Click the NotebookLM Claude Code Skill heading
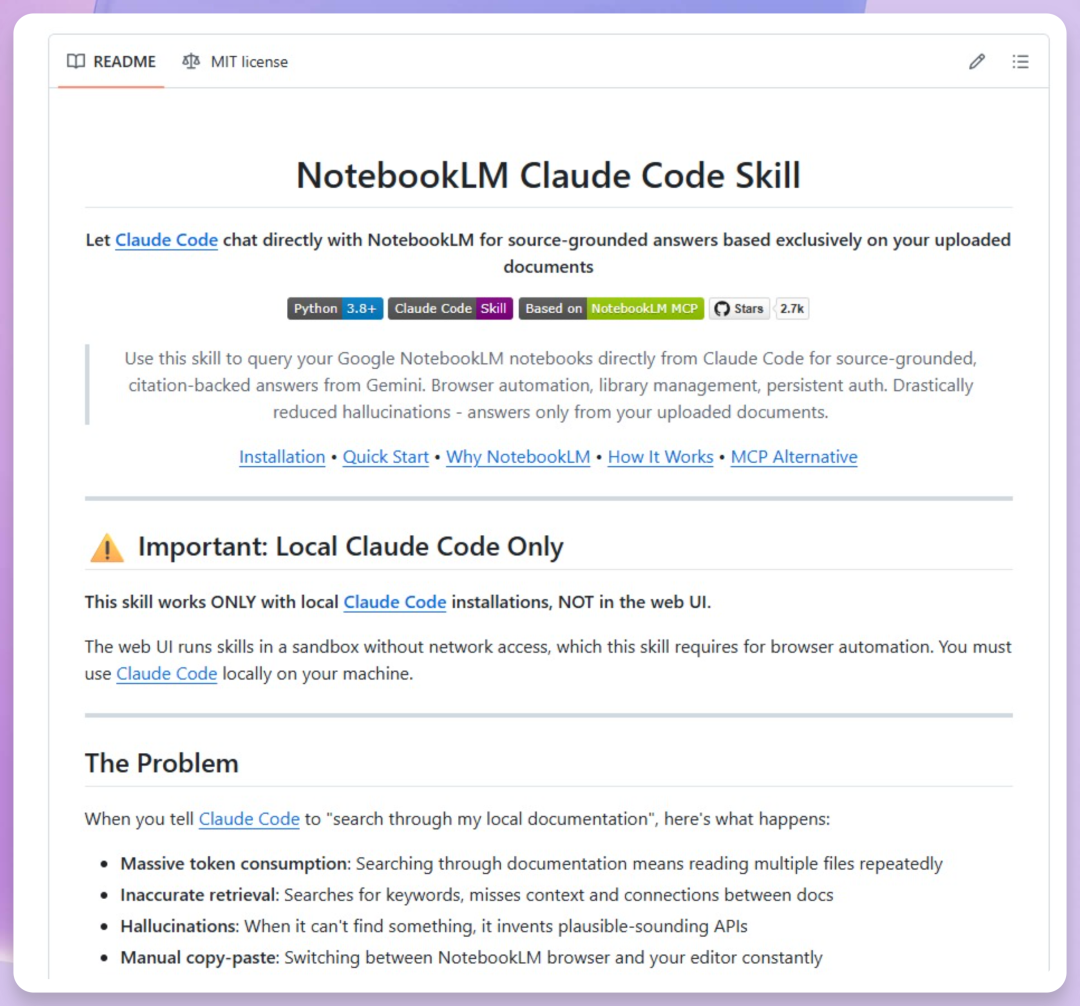1080x1006 pixels. [x=548, y=176]
